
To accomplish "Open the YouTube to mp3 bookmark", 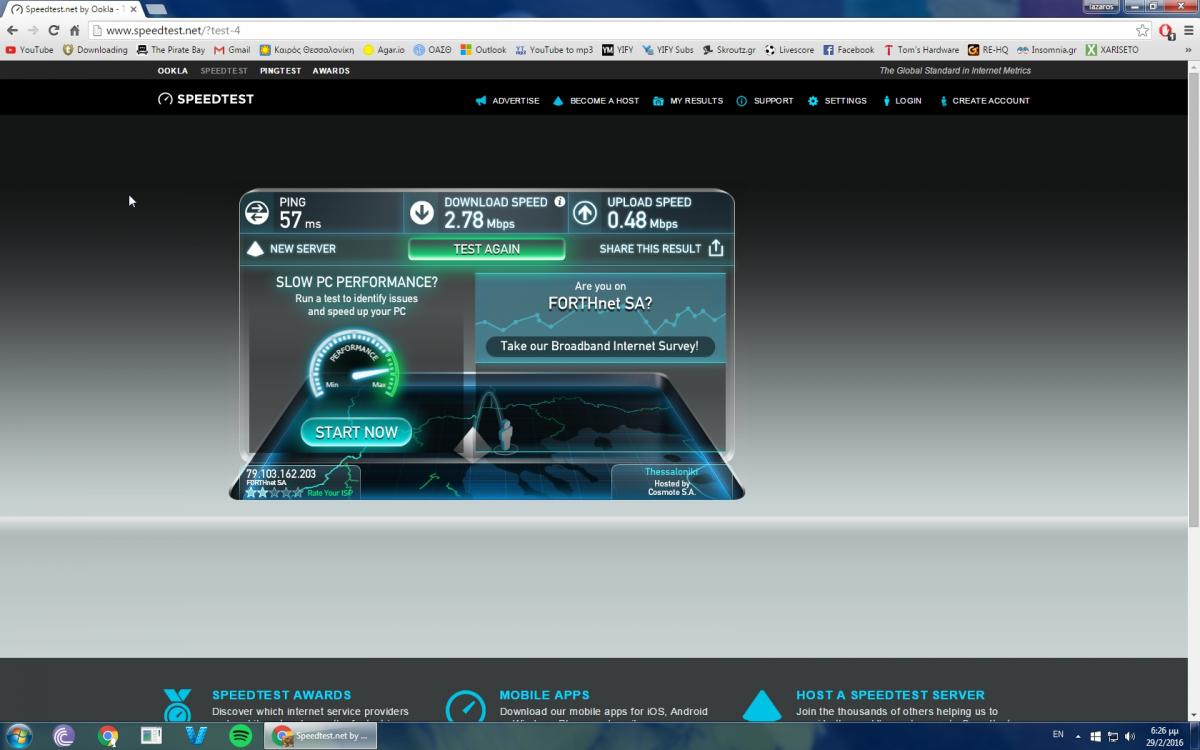I will (x=554, y=50).
